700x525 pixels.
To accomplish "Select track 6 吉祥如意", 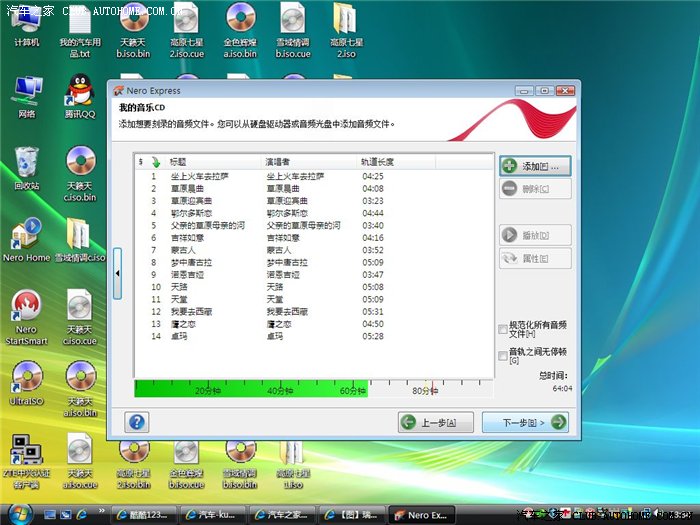I will tap(312, 238).
